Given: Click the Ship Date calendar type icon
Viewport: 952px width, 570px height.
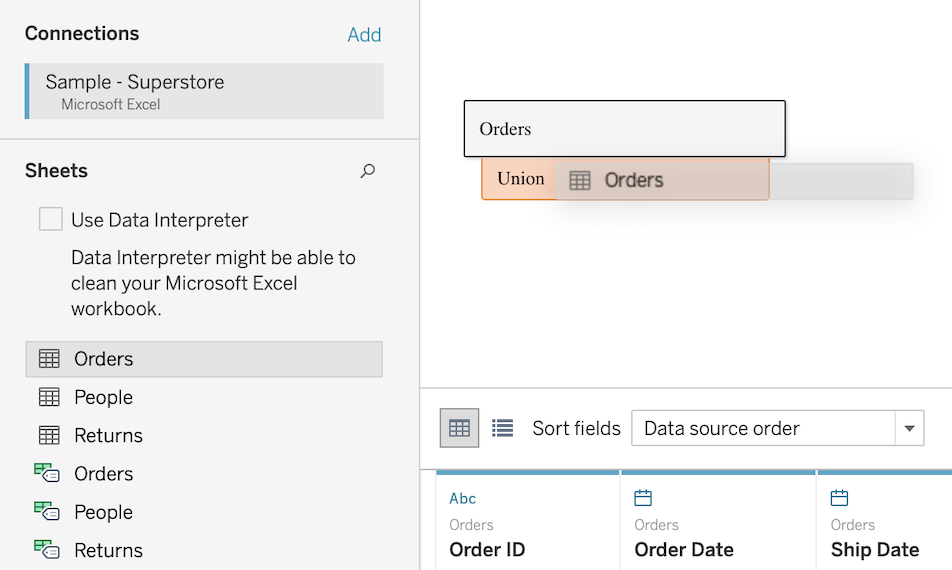Looking at the screenshot, I should [x=839, y=498].
